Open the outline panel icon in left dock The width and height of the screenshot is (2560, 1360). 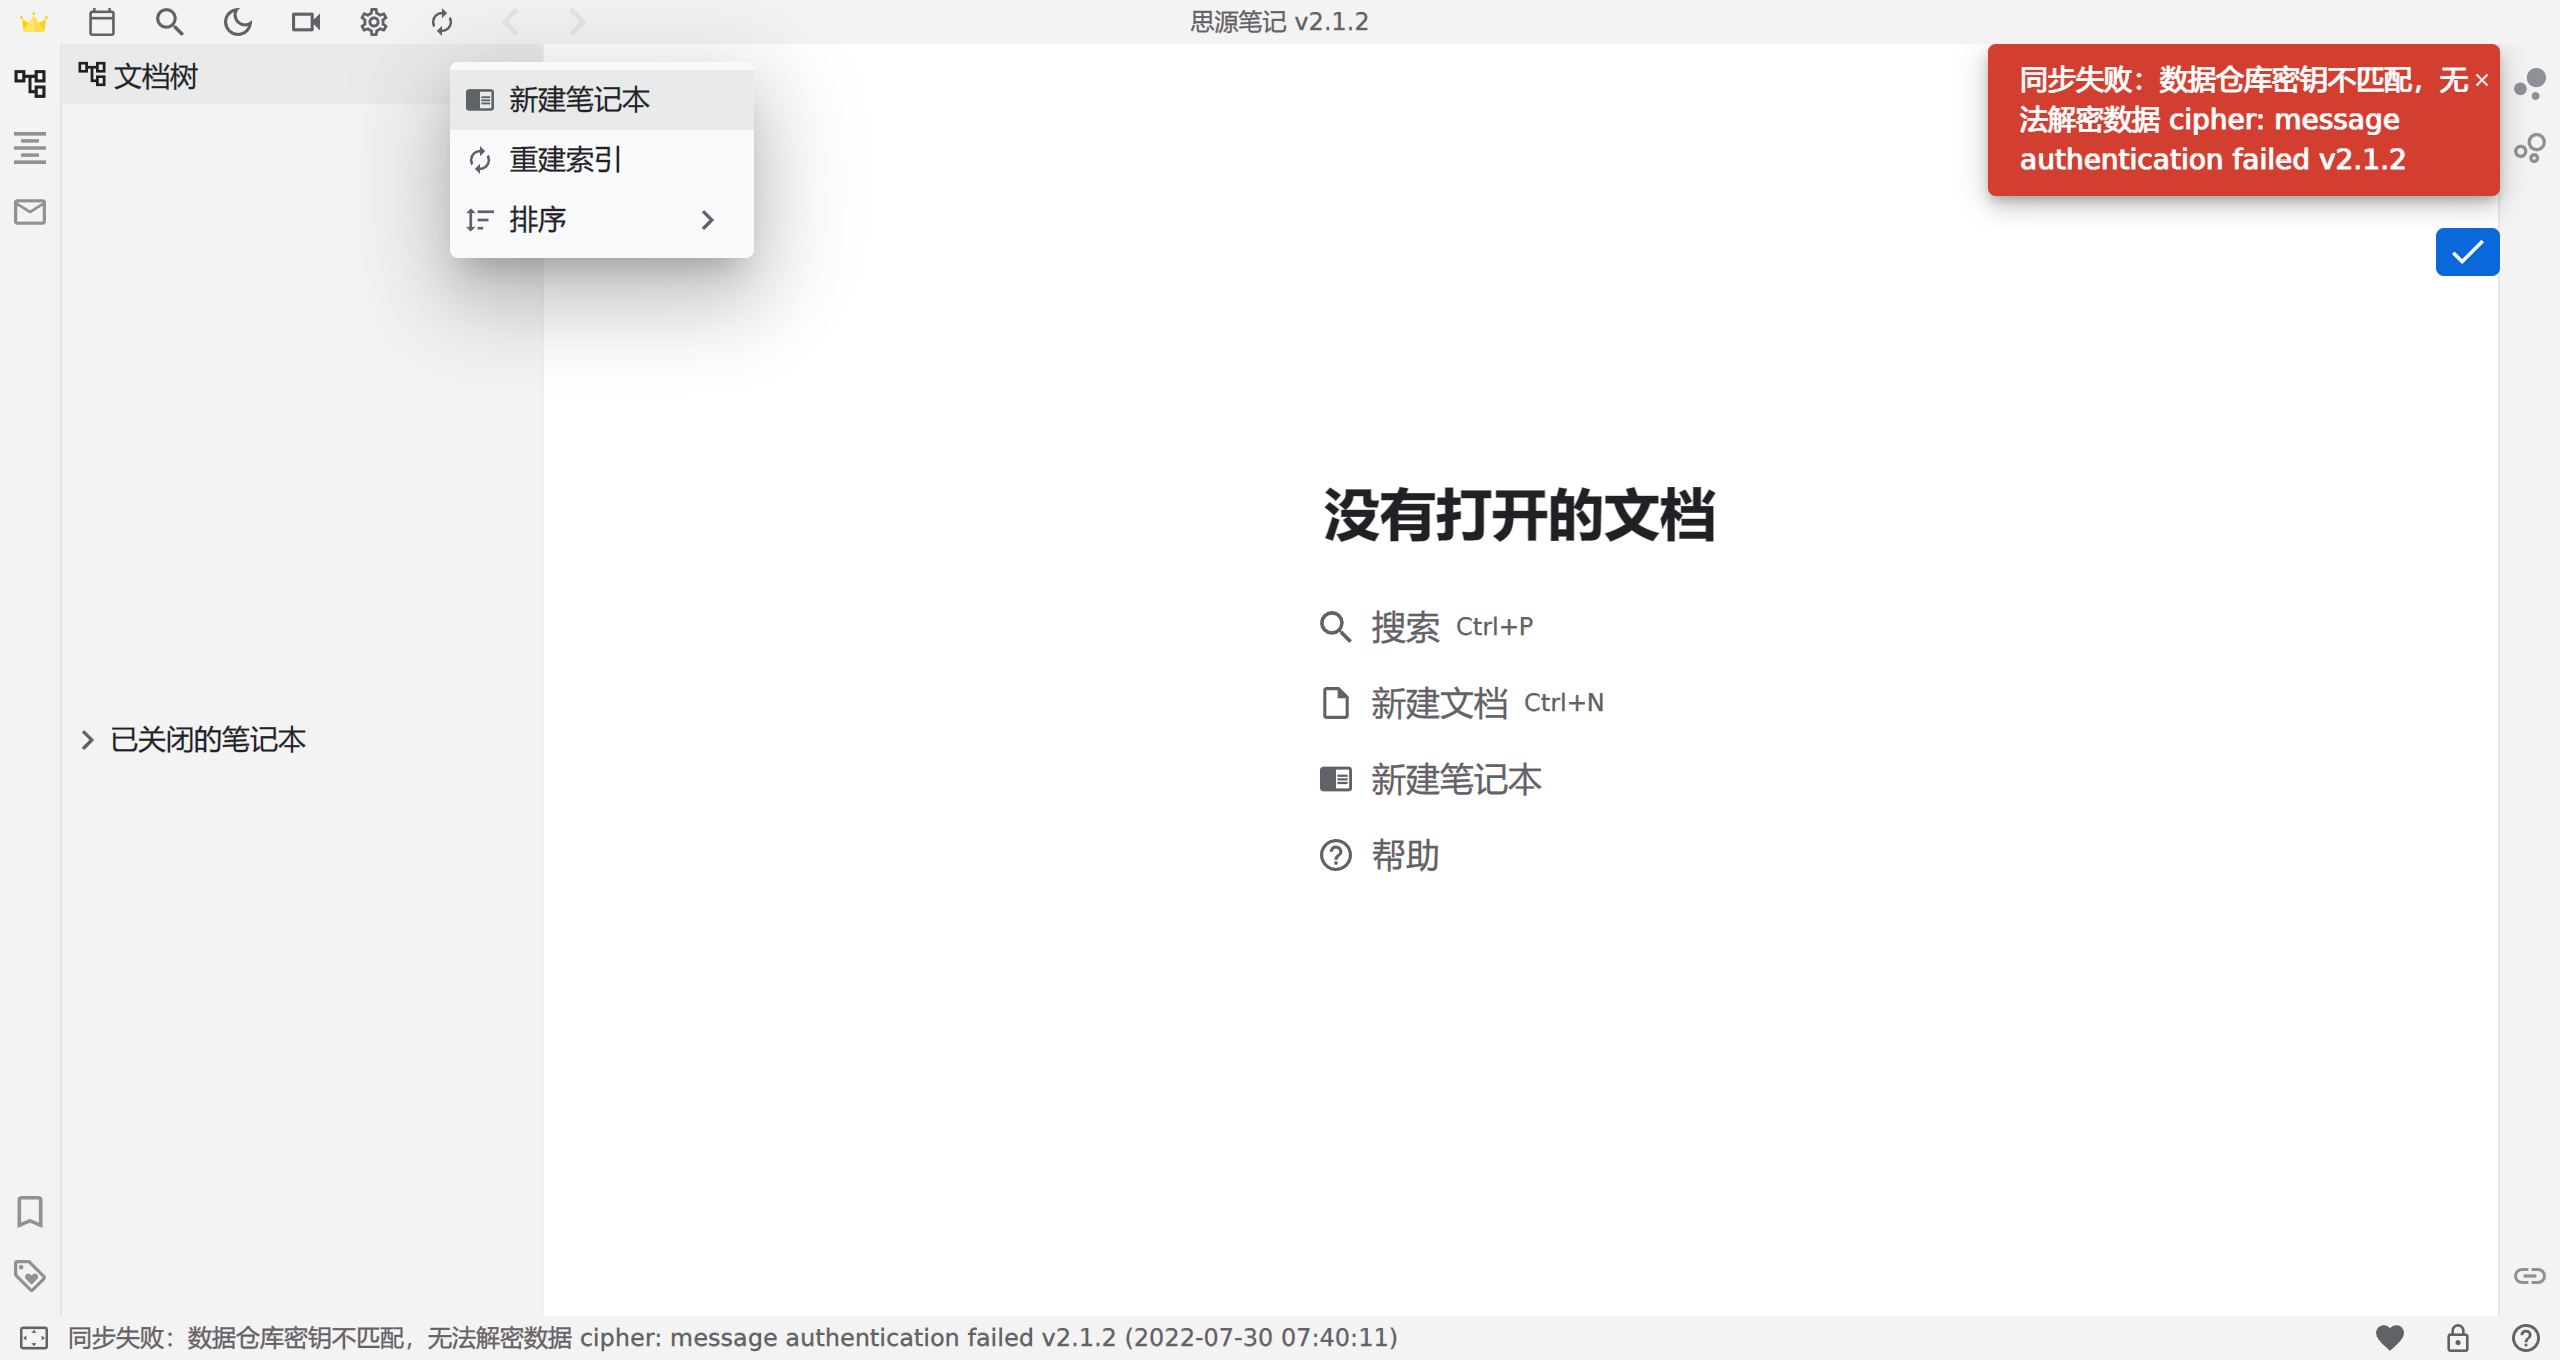[30, 148]
